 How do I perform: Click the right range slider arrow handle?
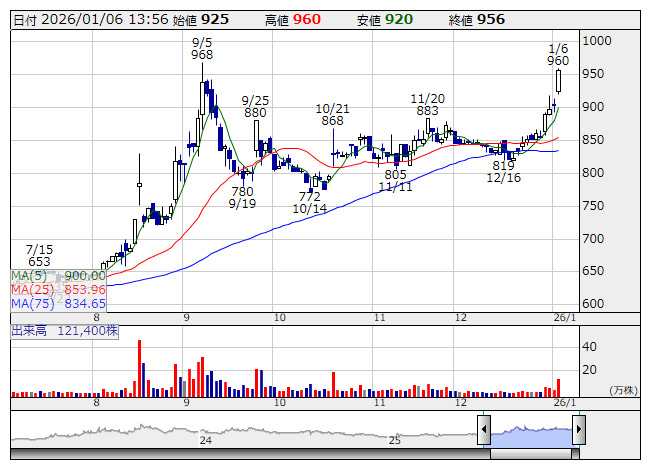(579, 429)
